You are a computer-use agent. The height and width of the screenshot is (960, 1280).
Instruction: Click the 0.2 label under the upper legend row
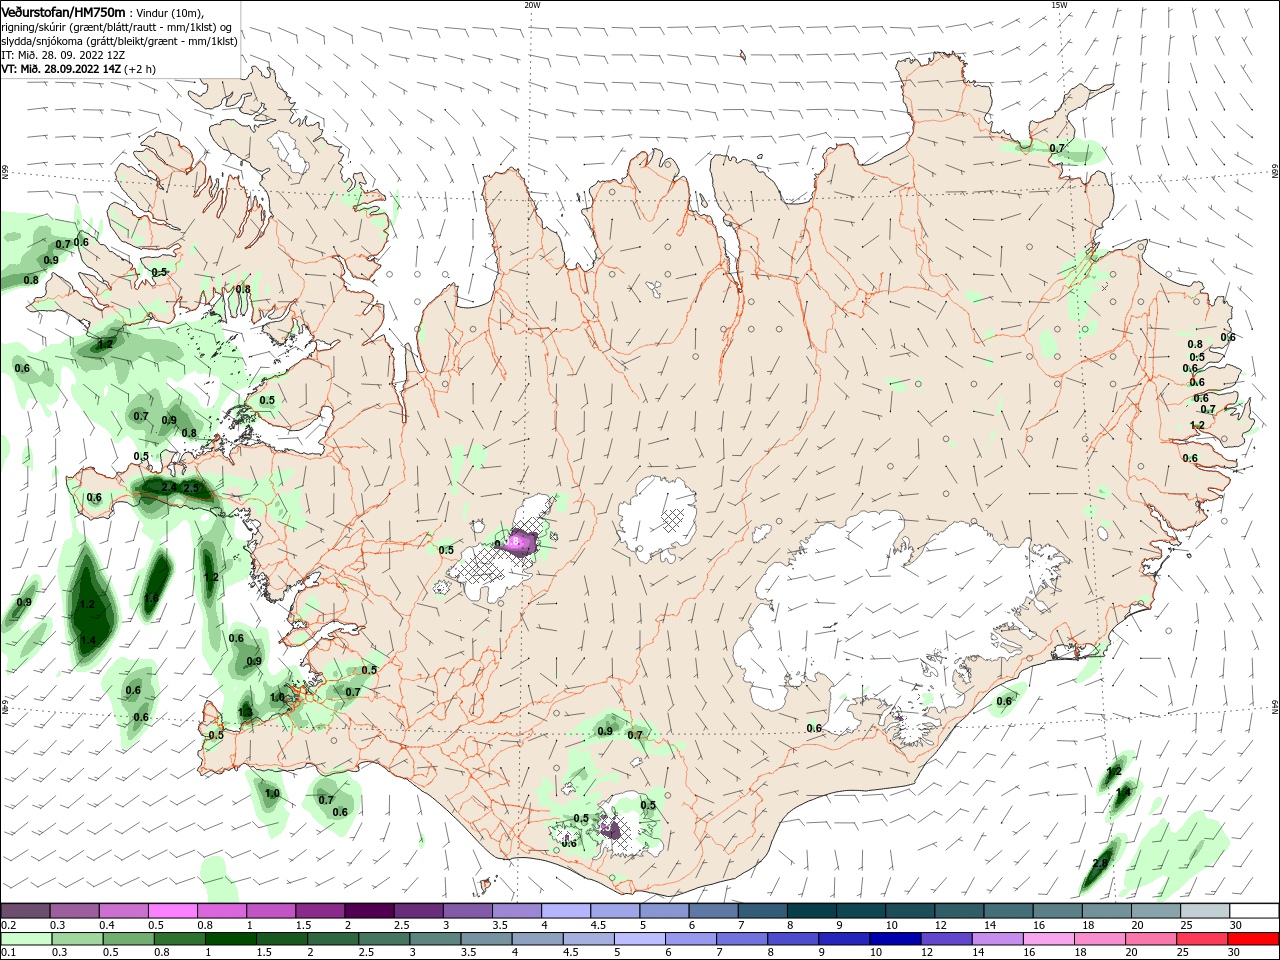(x=9, y=925)
